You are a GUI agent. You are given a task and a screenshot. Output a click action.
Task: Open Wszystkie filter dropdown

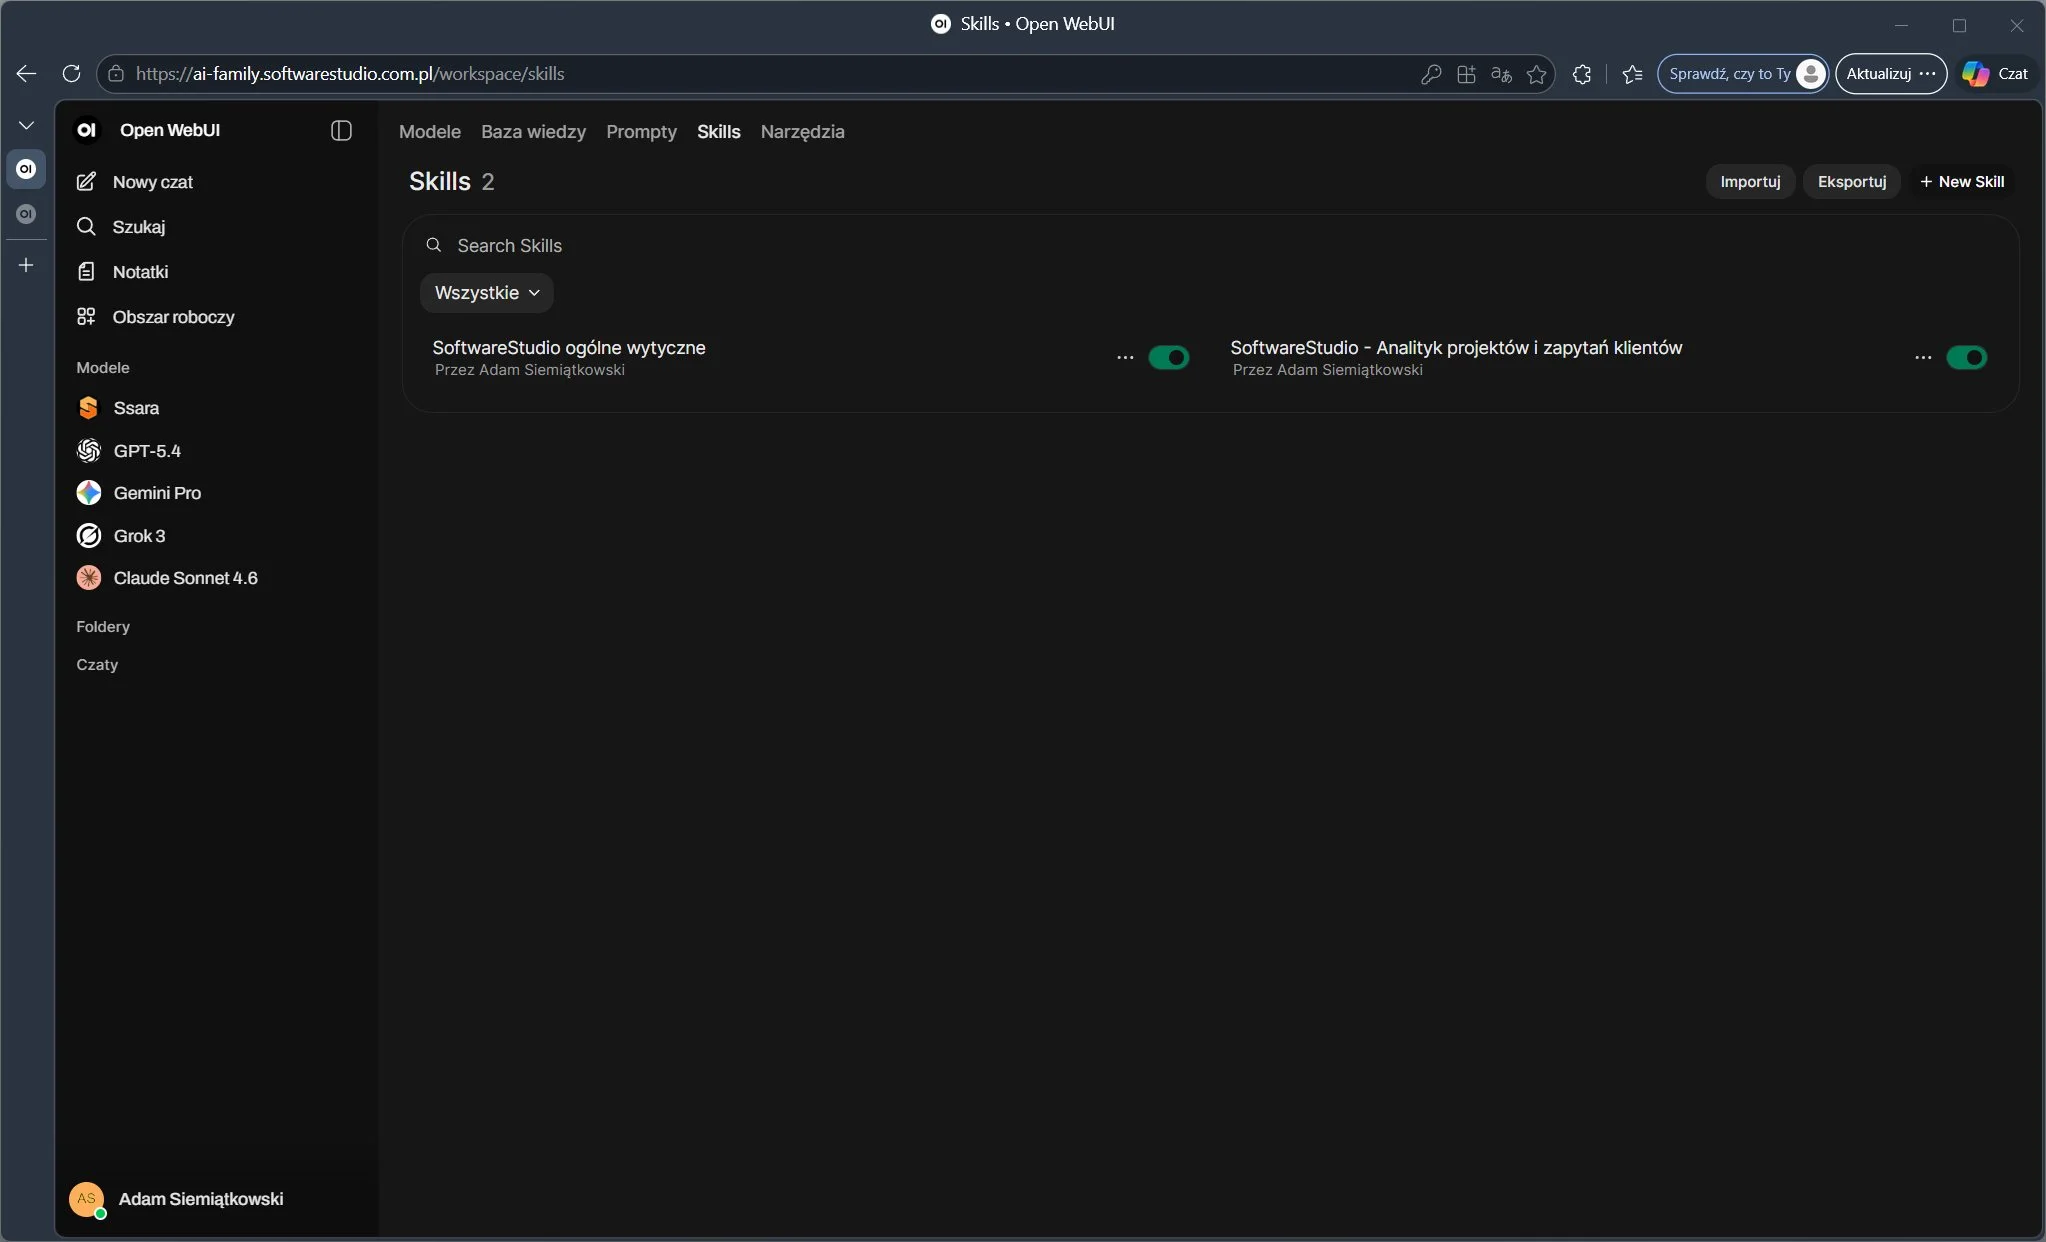tap(487, 293)
